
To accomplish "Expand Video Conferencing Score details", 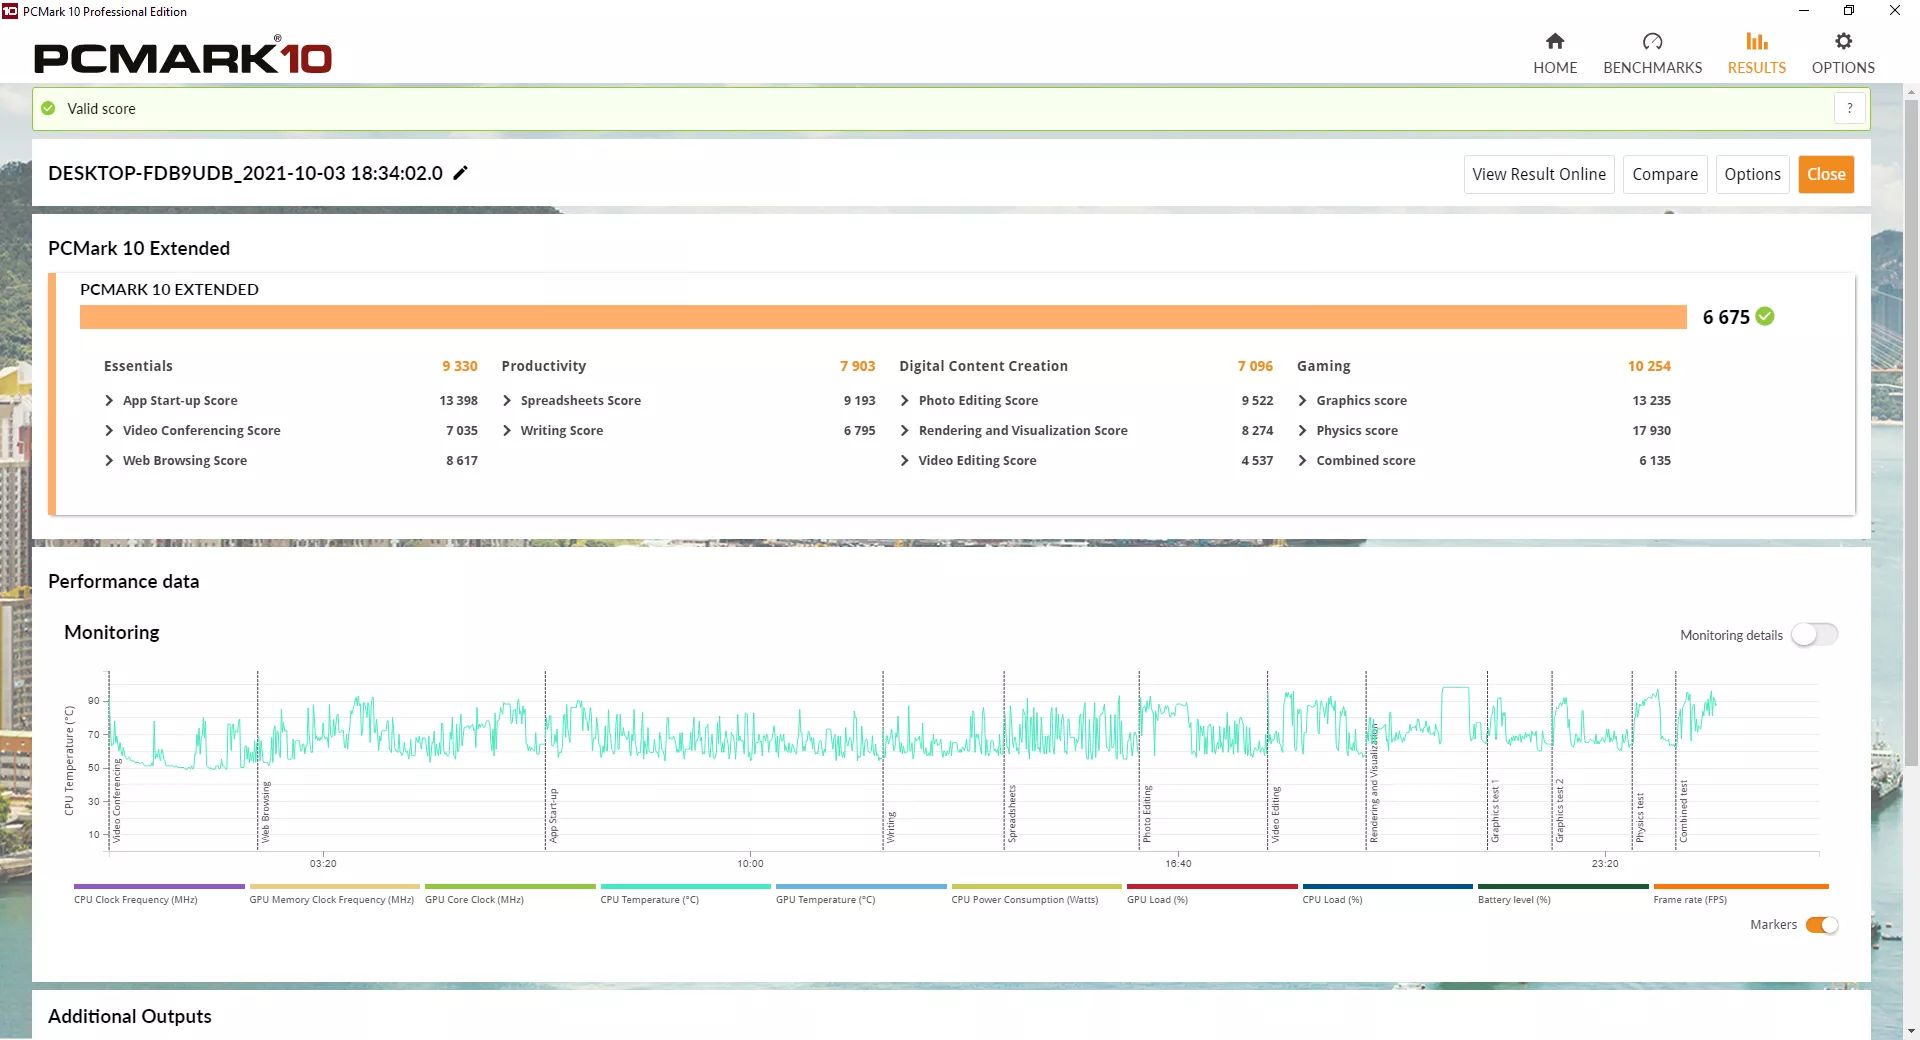I will coord(109,430).
